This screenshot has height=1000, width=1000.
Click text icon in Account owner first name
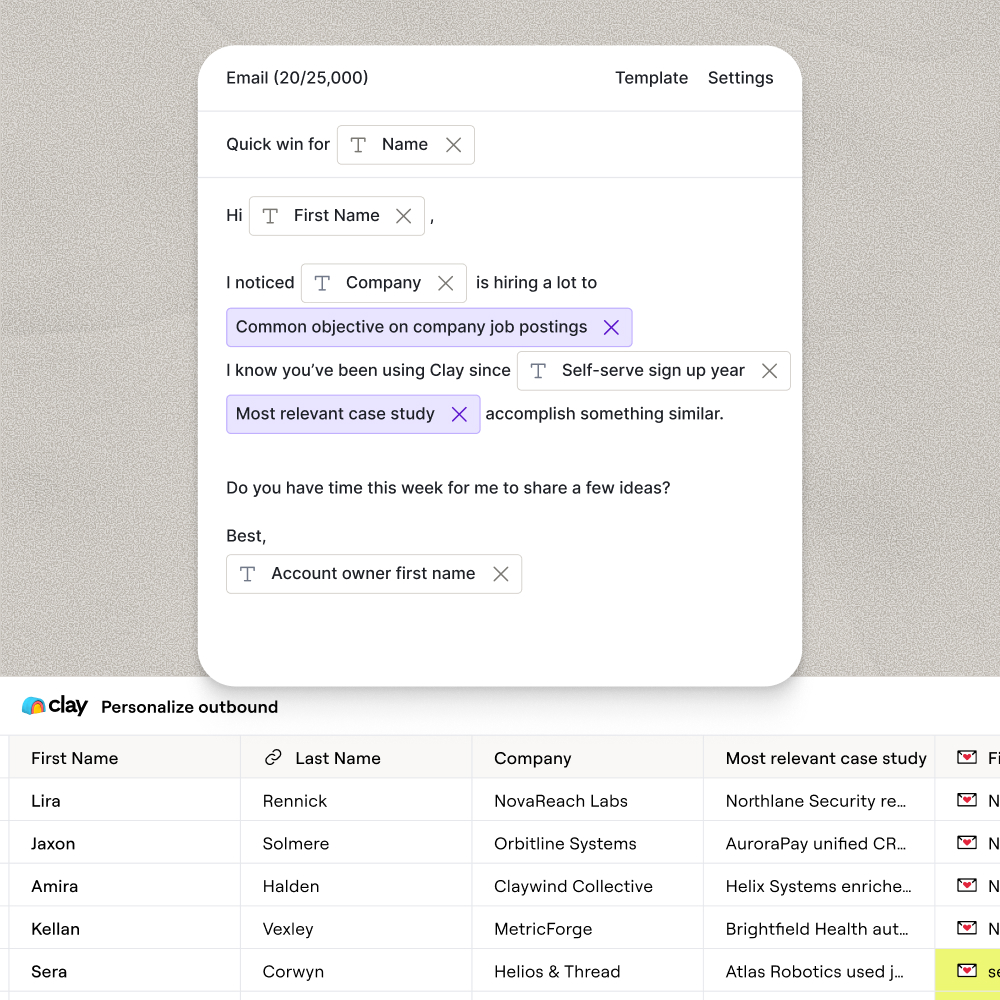247,575
